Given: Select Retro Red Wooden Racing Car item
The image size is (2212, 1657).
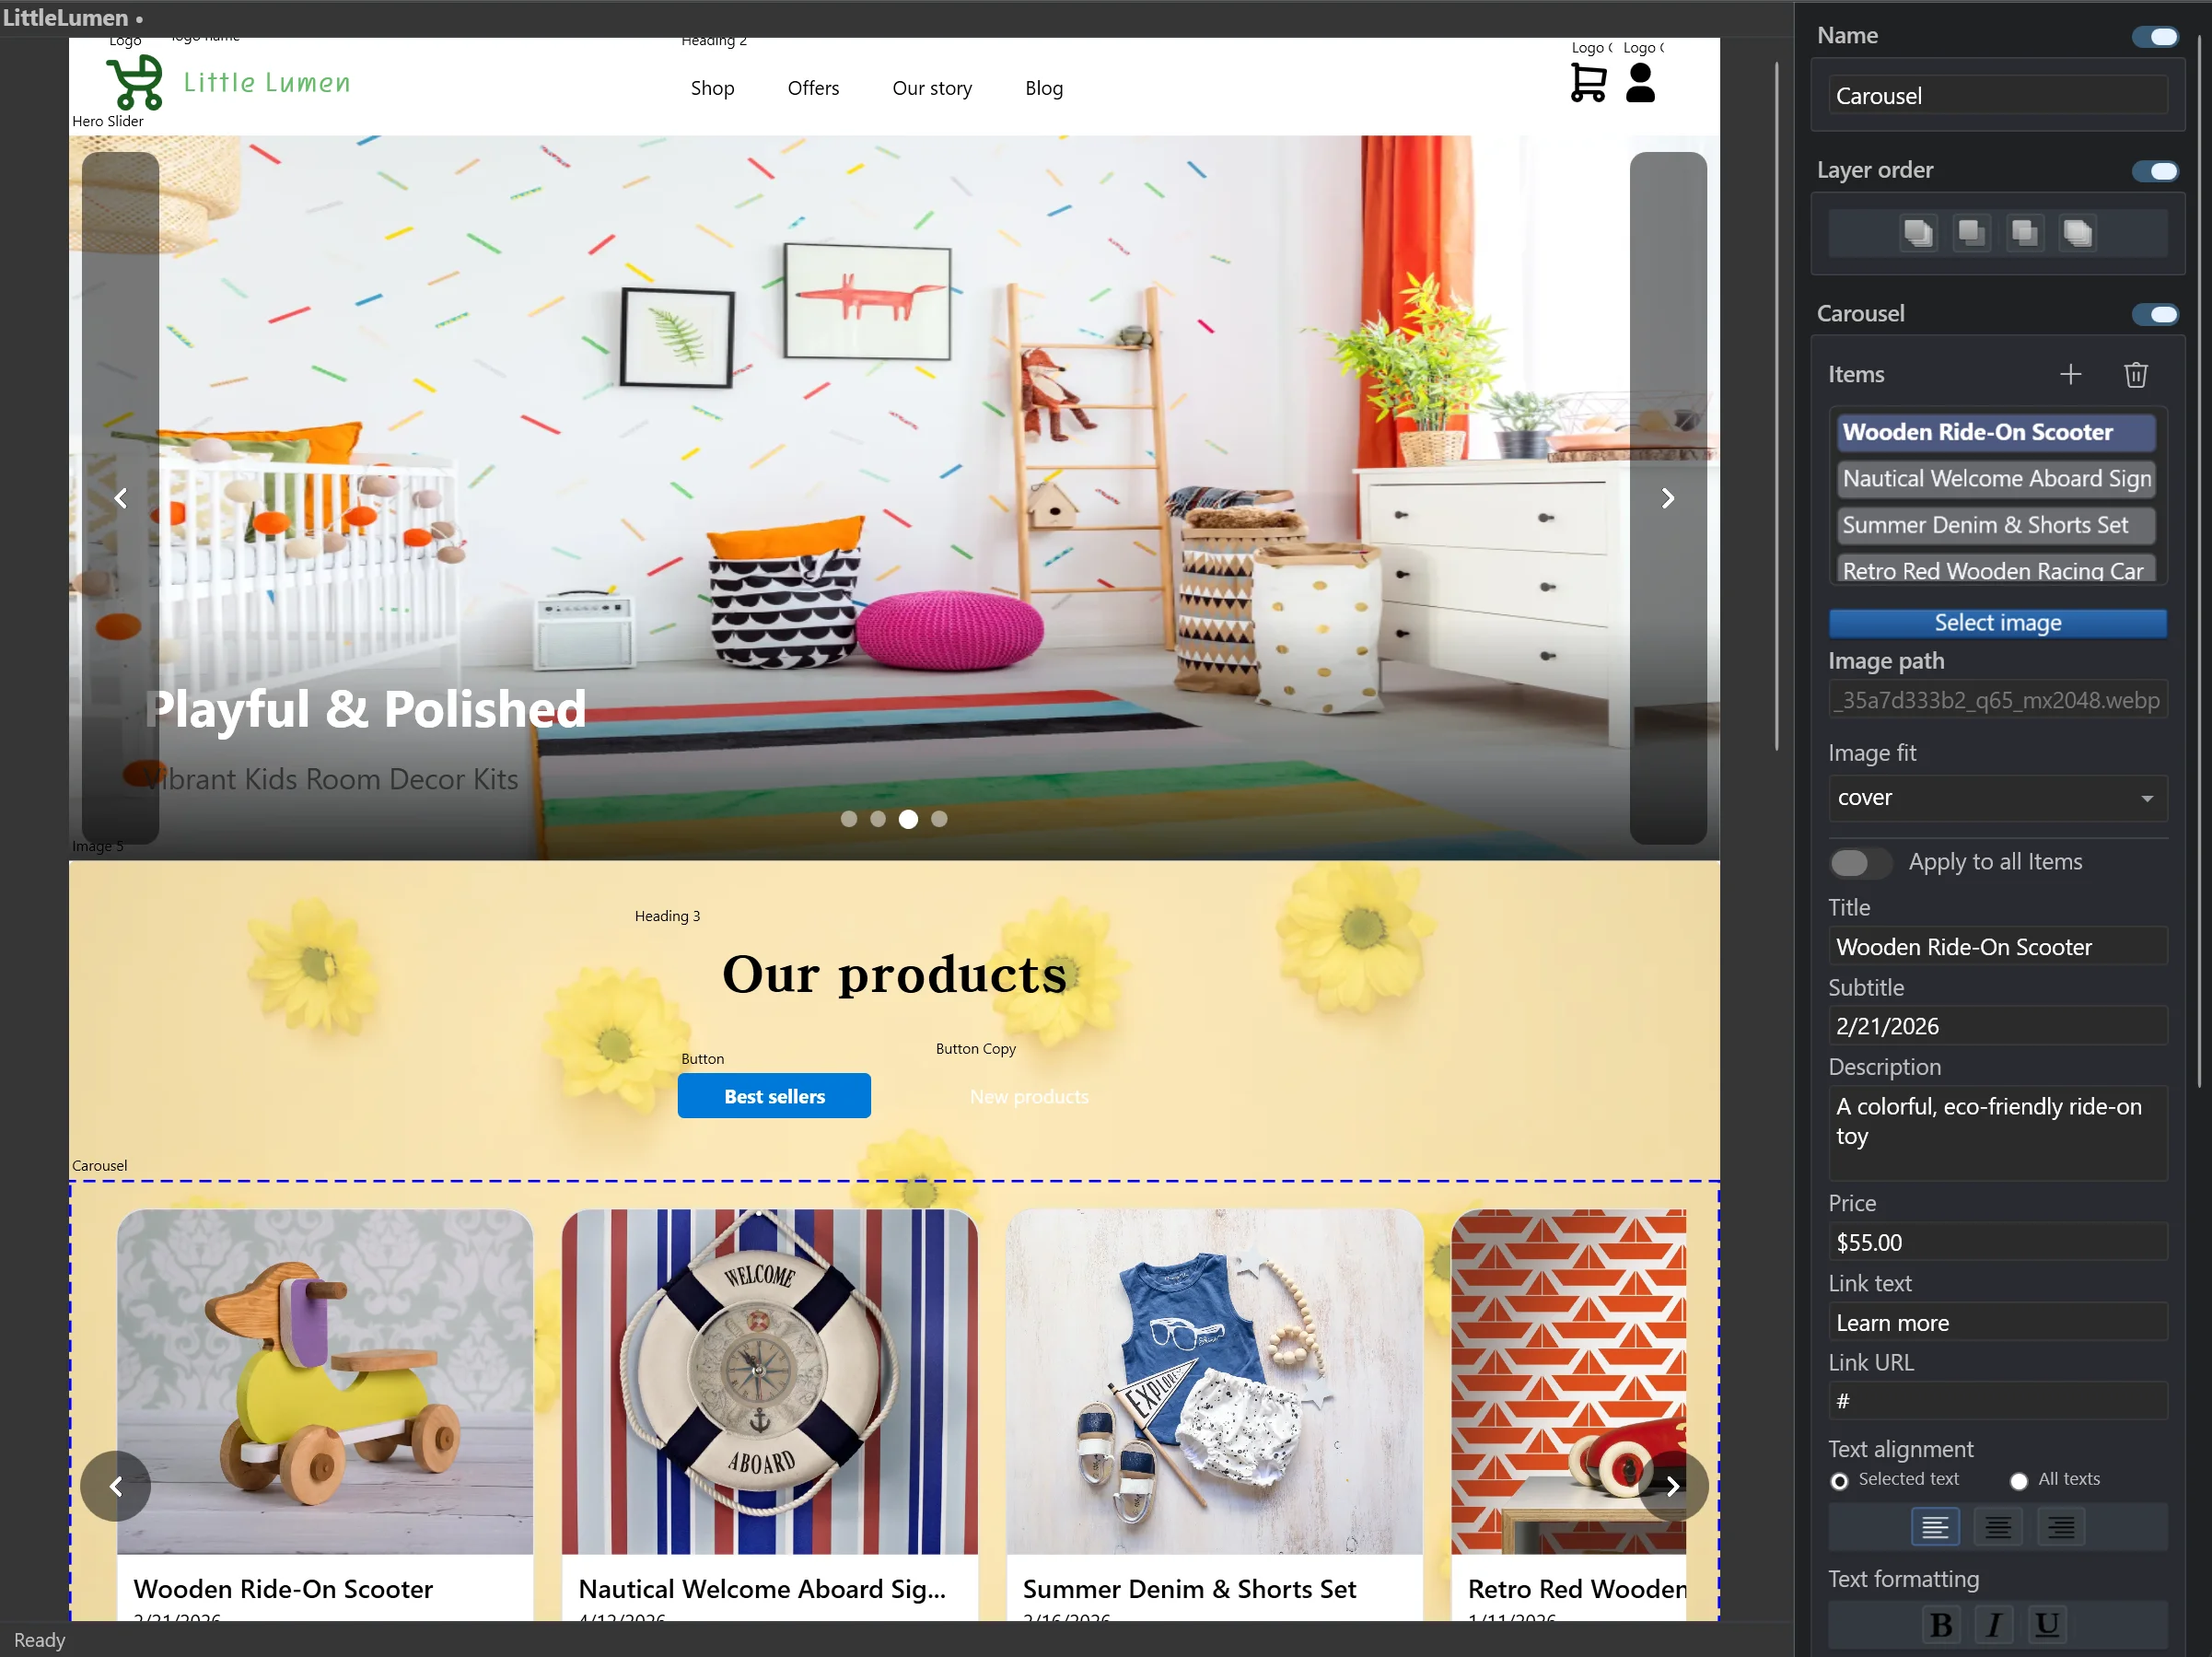Looking at the screenshot, I should [1996, 569].
